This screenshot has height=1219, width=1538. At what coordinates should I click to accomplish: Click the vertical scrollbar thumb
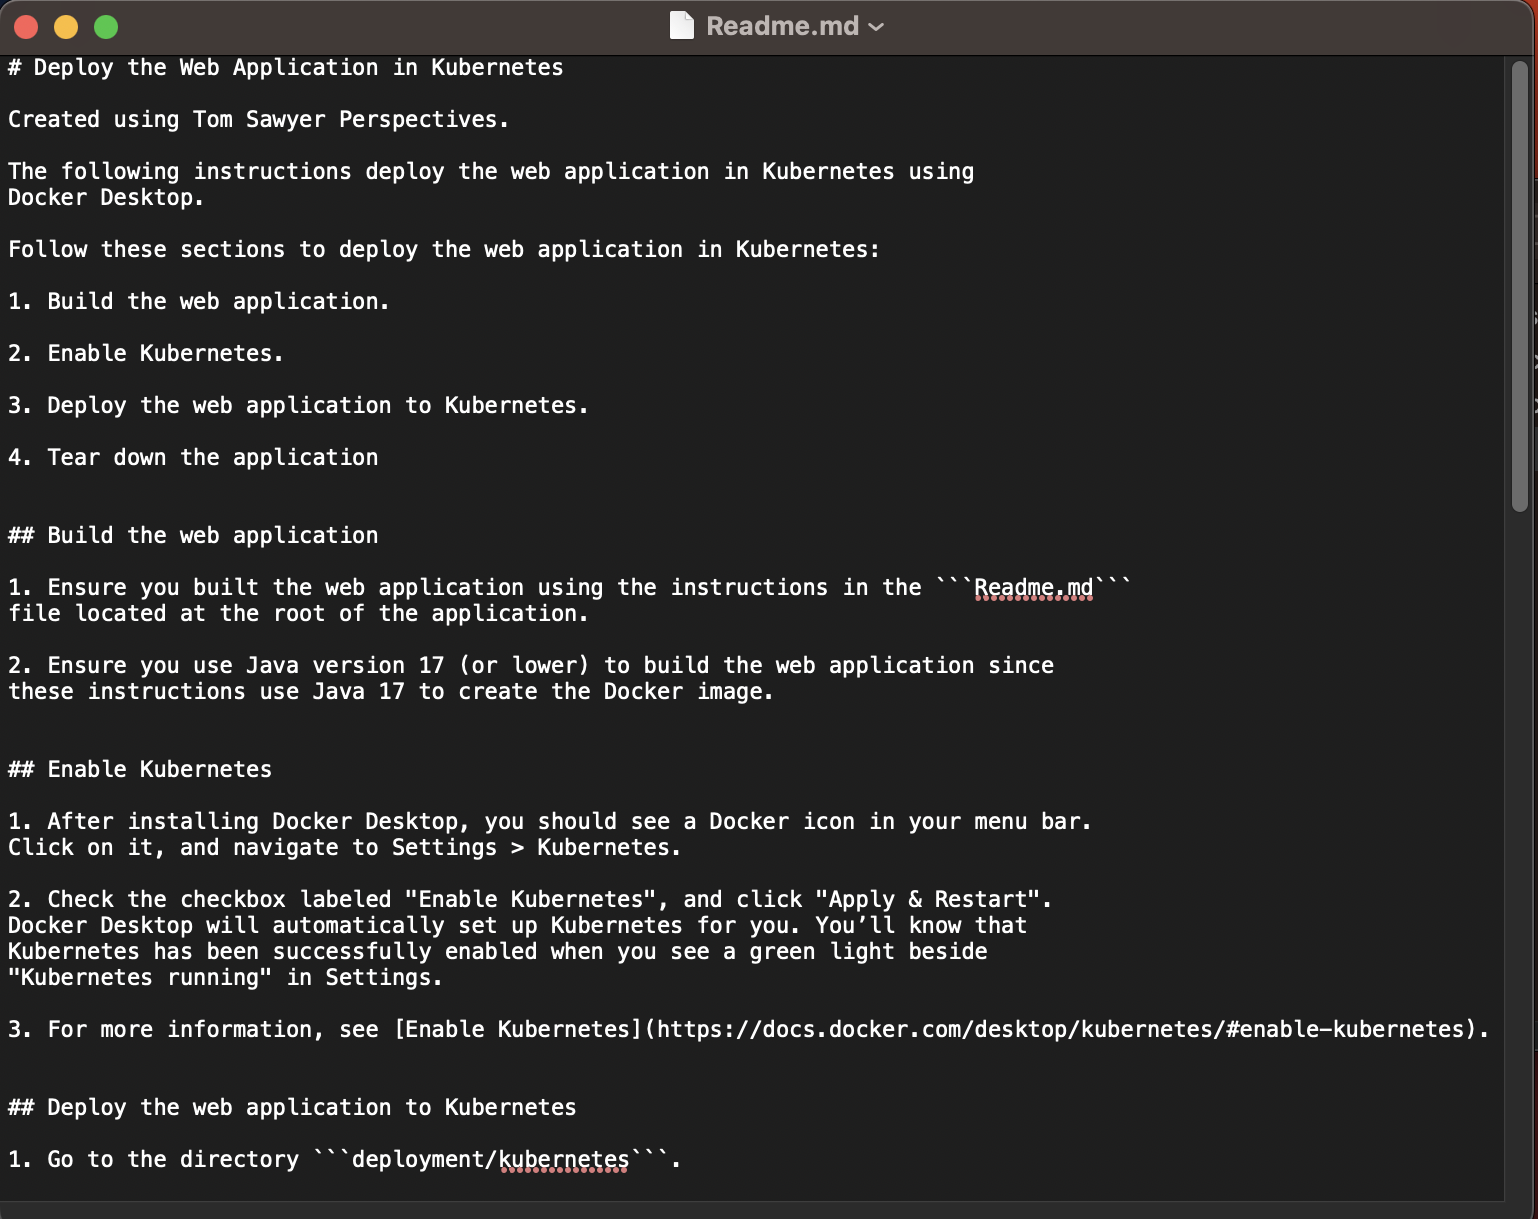coord(1520,287)
